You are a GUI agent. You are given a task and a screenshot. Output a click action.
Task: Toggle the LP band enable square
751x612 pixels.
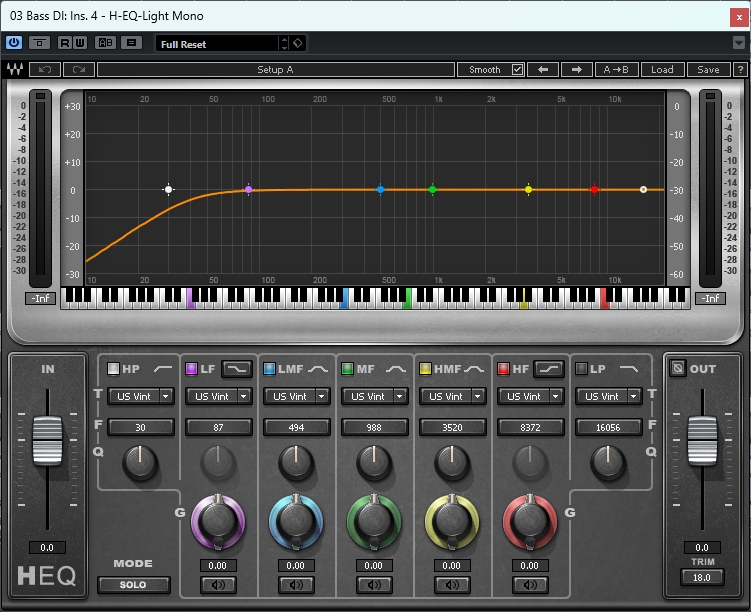[581, 369]
